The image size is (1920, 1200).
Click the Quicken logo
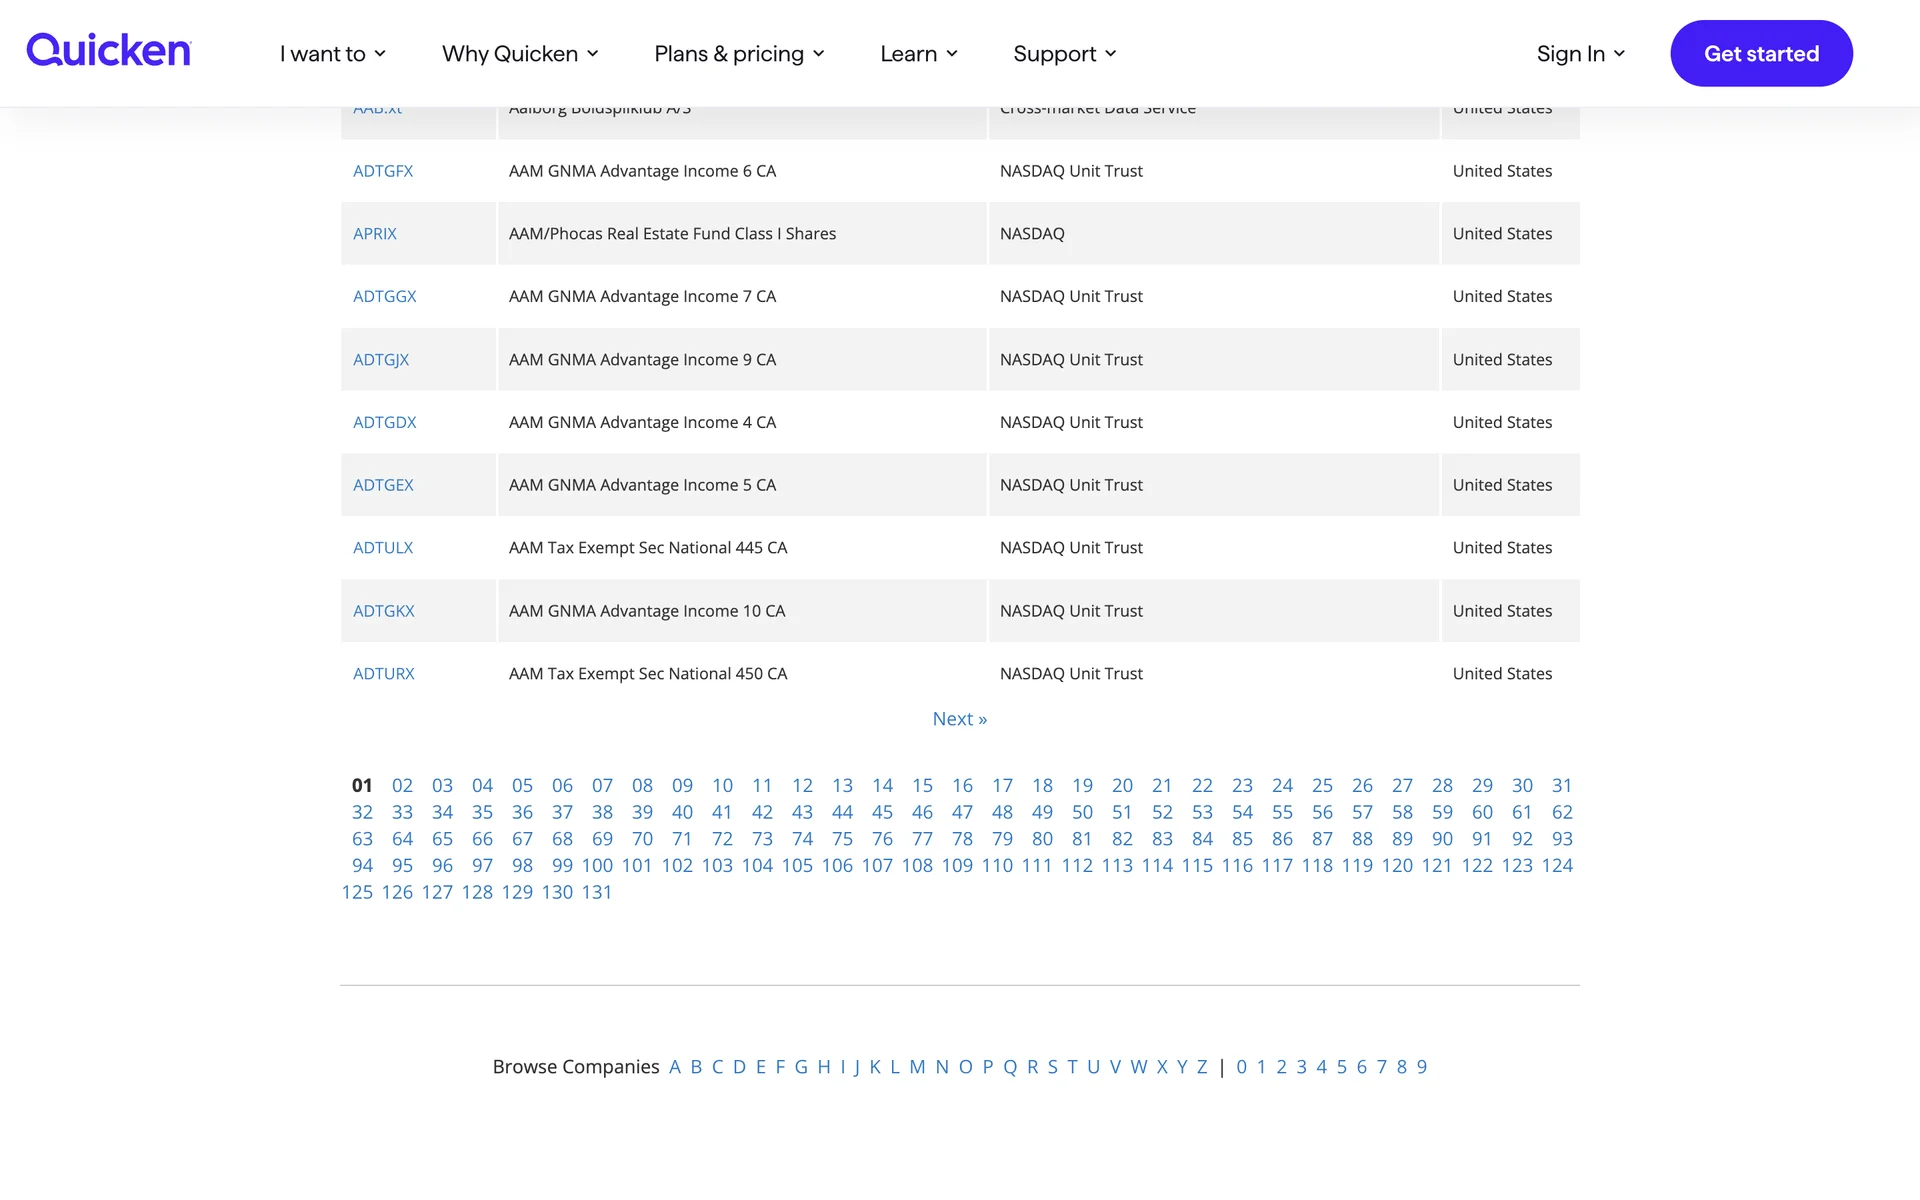pyautogui.click(x=108, y=51)
